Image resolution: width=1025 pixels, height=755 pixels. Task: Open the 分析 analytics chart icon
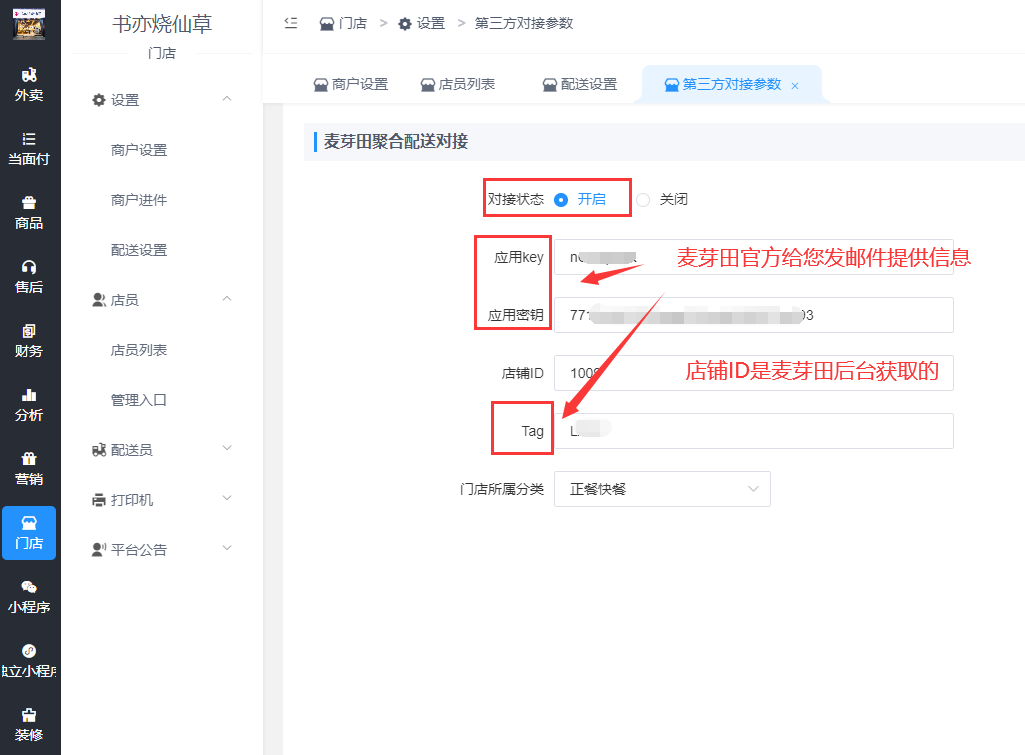point(29,405)
